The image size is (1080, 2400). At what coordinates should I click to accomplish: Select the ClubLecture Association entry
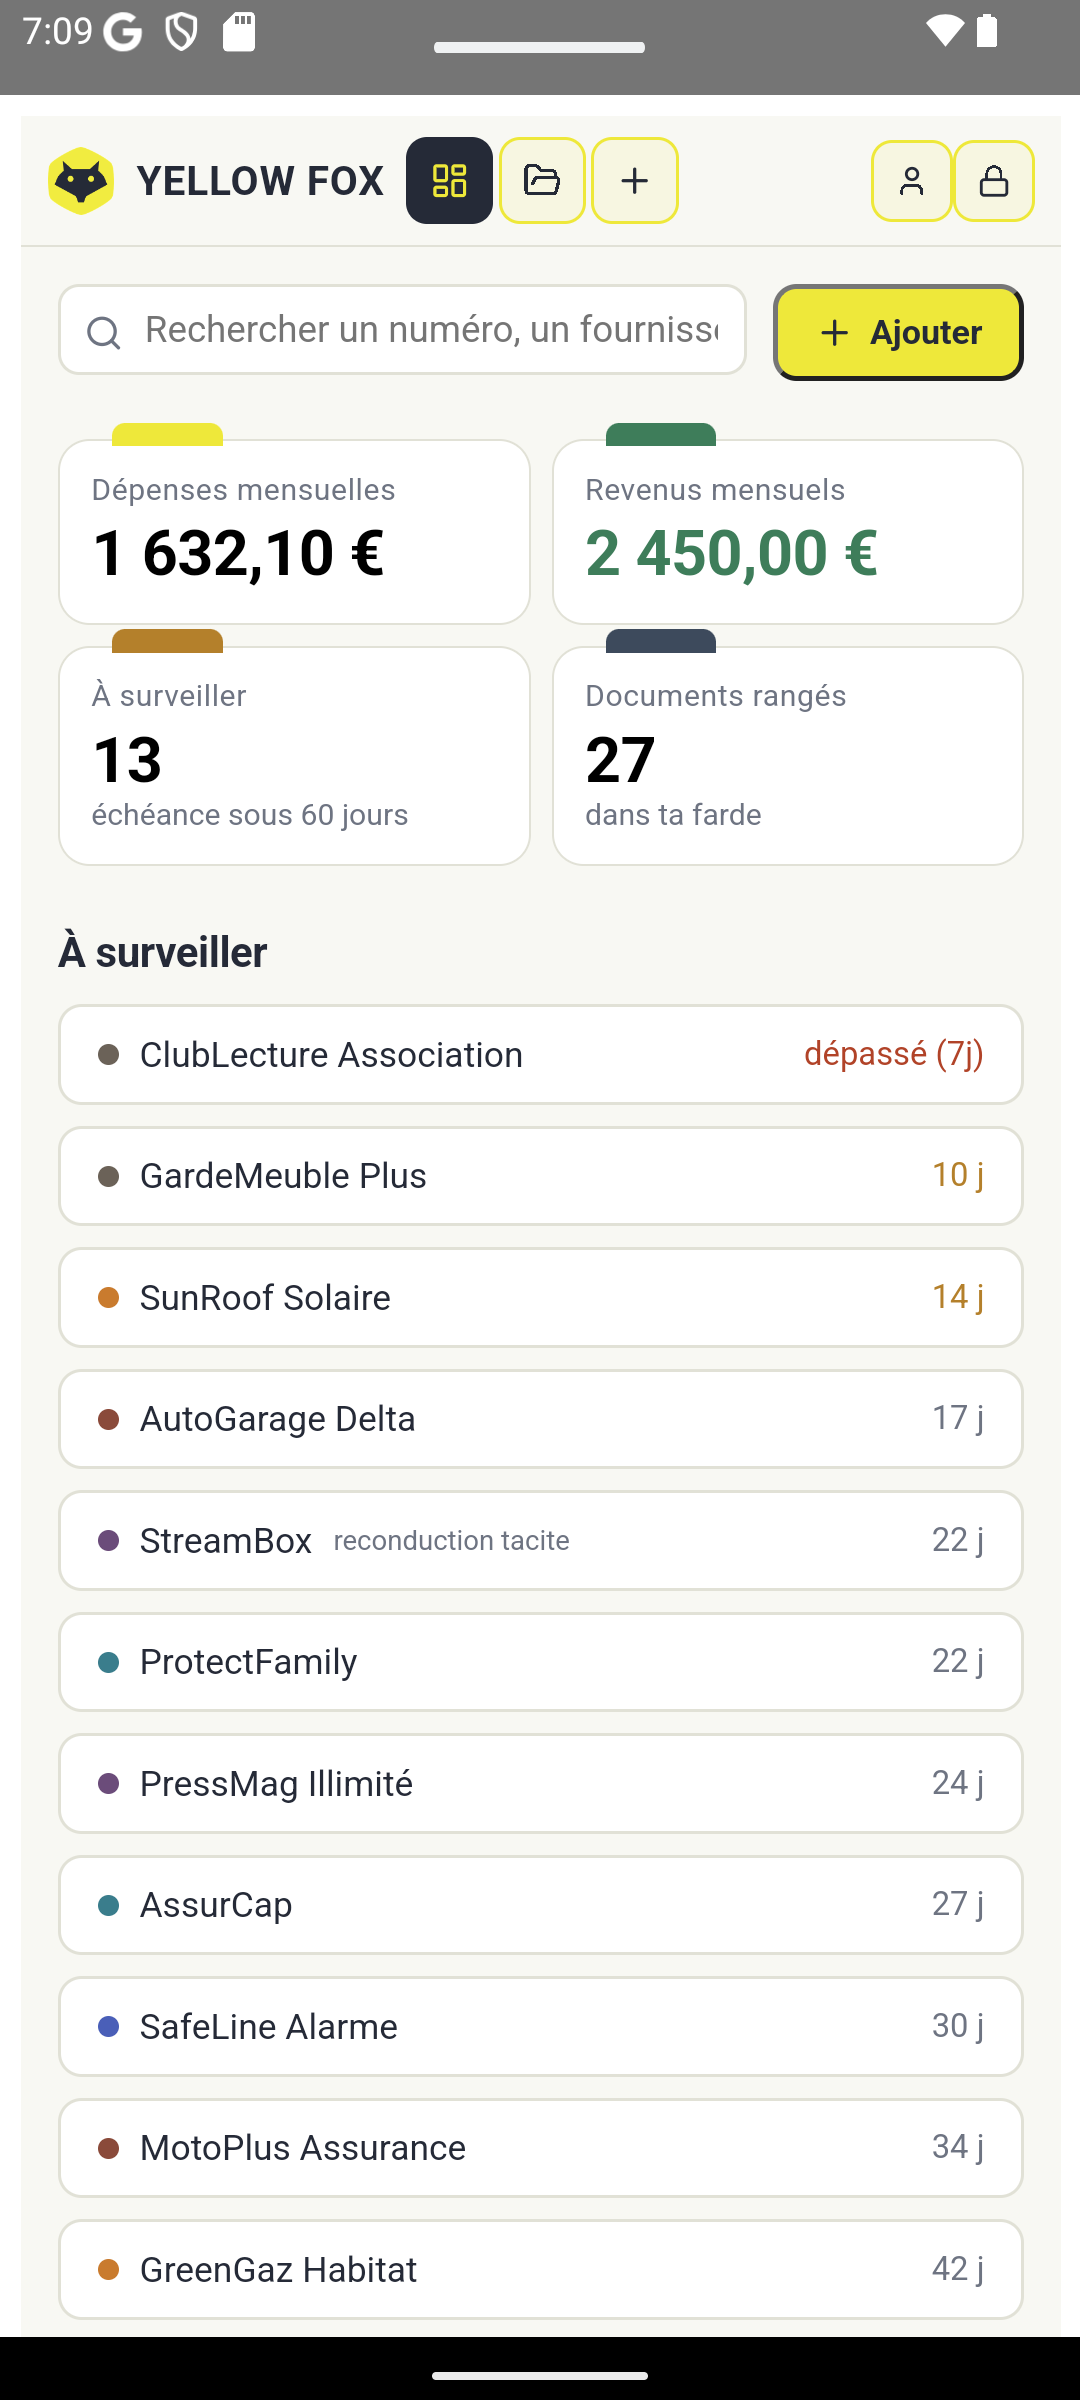coord(541,1055)
